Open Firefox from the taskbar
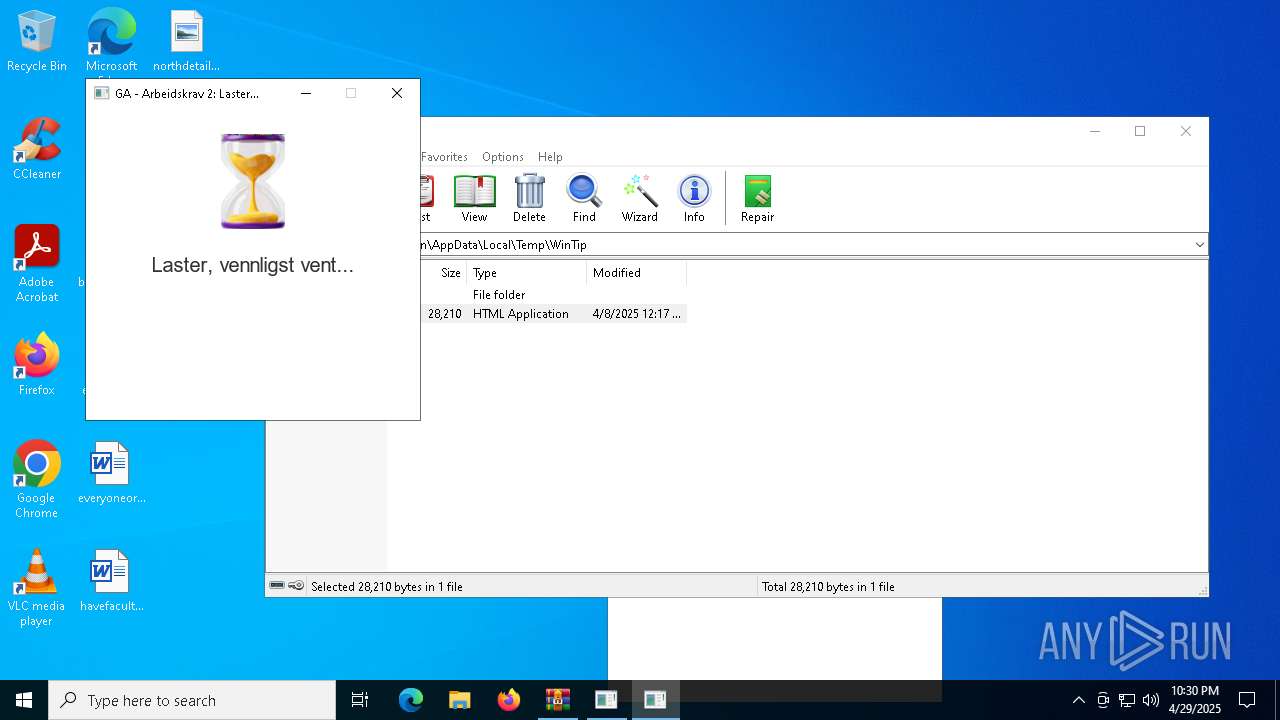The height and width of the screenshot is (720, 1280). pyautogui.click(x=509, y=700)
